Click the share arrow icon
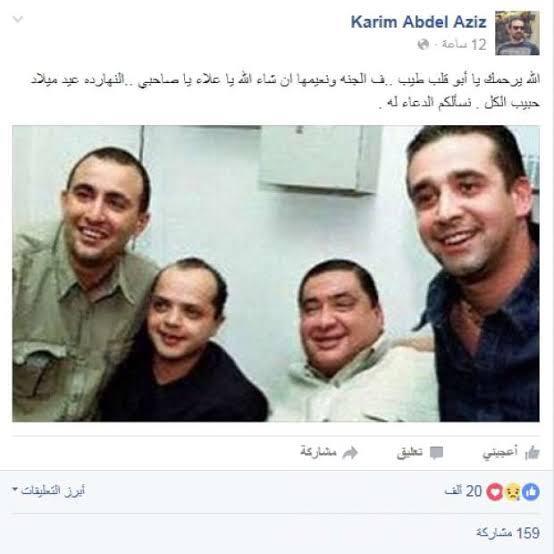The width and height of the screenshot is (554, 554). [350, 453]
